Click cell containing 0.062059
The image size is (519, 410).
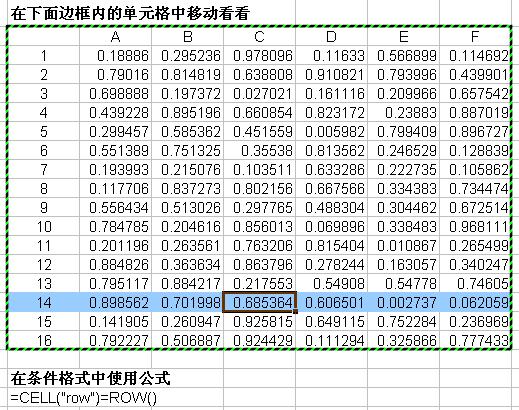475,302
